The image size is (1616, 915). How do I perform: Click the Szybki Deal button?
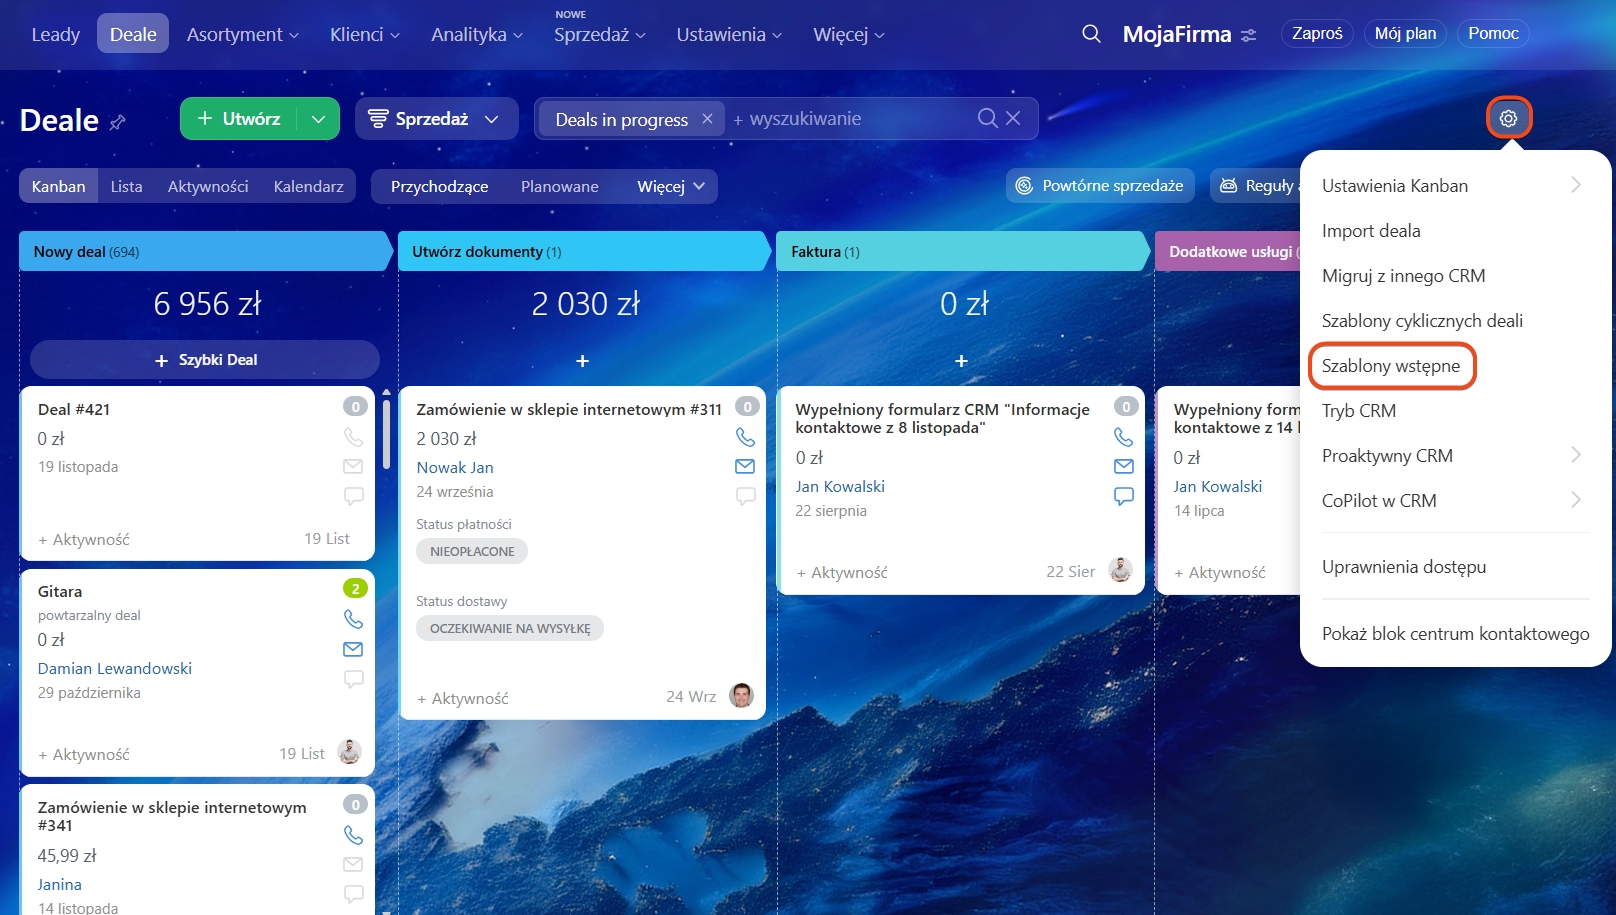205,360
